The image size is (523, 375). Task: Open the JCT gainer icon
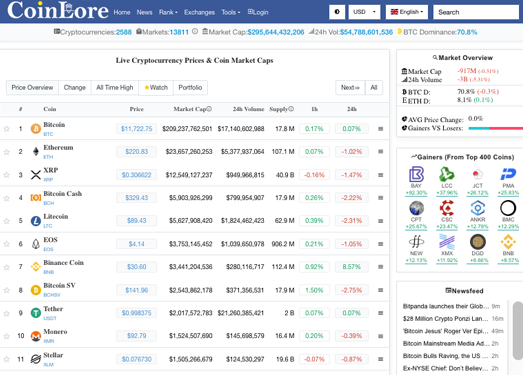click(x=478, y=174)
